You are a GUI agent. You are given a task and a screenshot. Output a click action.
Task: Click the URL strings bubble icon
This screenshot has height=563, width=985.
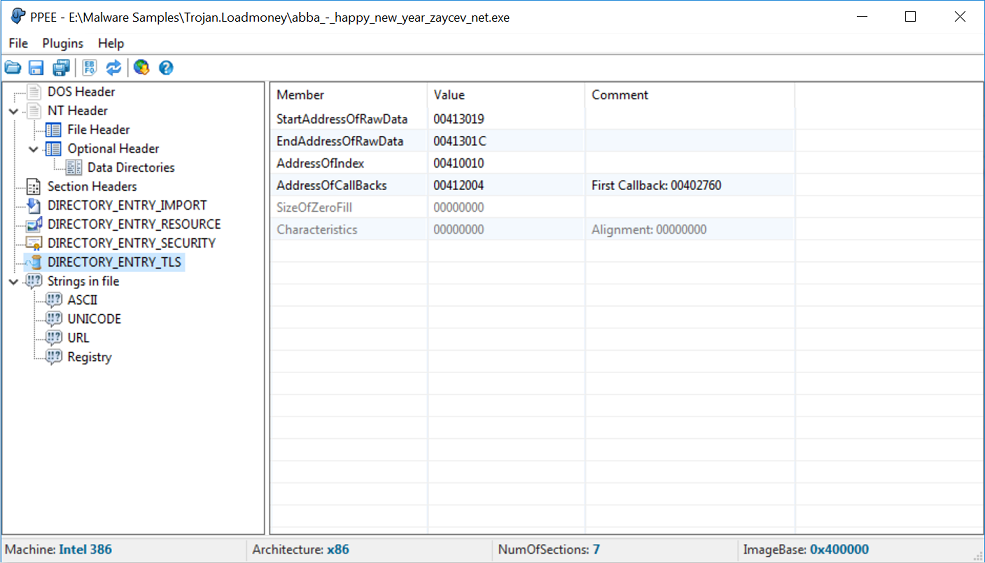coord(54,337)
